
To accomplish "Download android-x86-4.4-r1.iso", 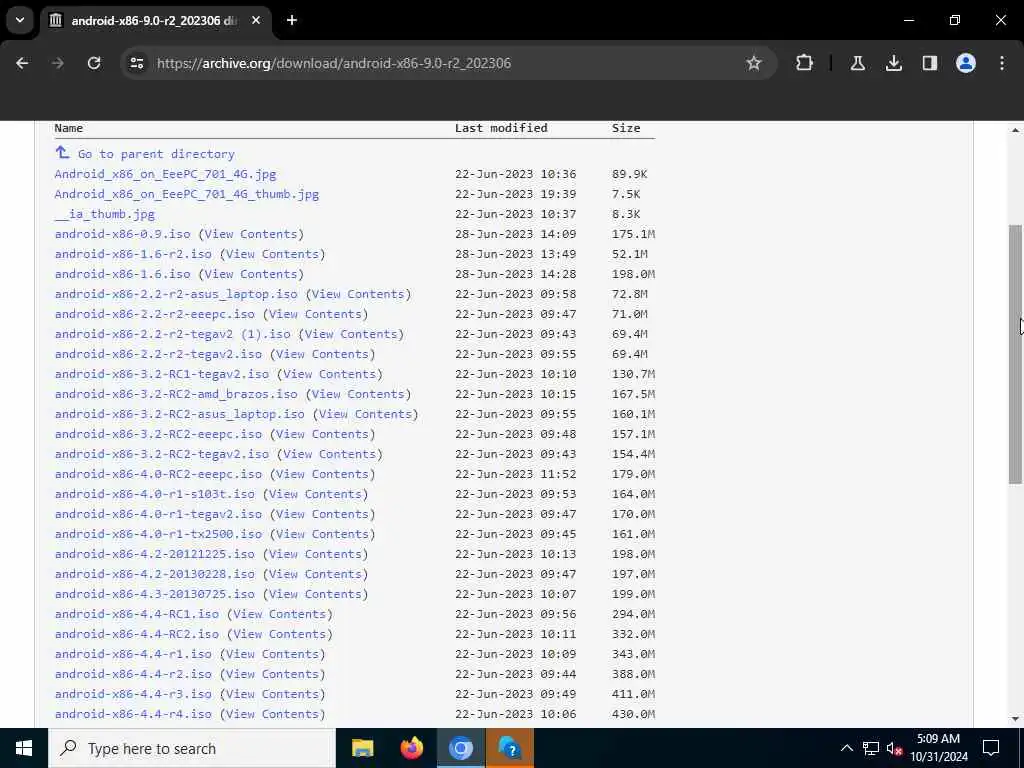I will coord(133,654).
